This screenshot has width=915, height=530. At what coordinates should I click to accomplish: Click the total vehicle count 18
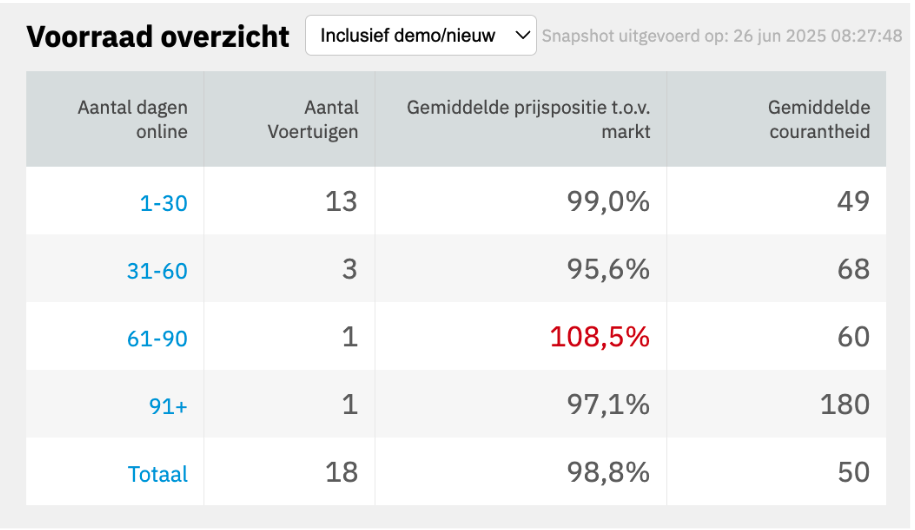point(341,472)
